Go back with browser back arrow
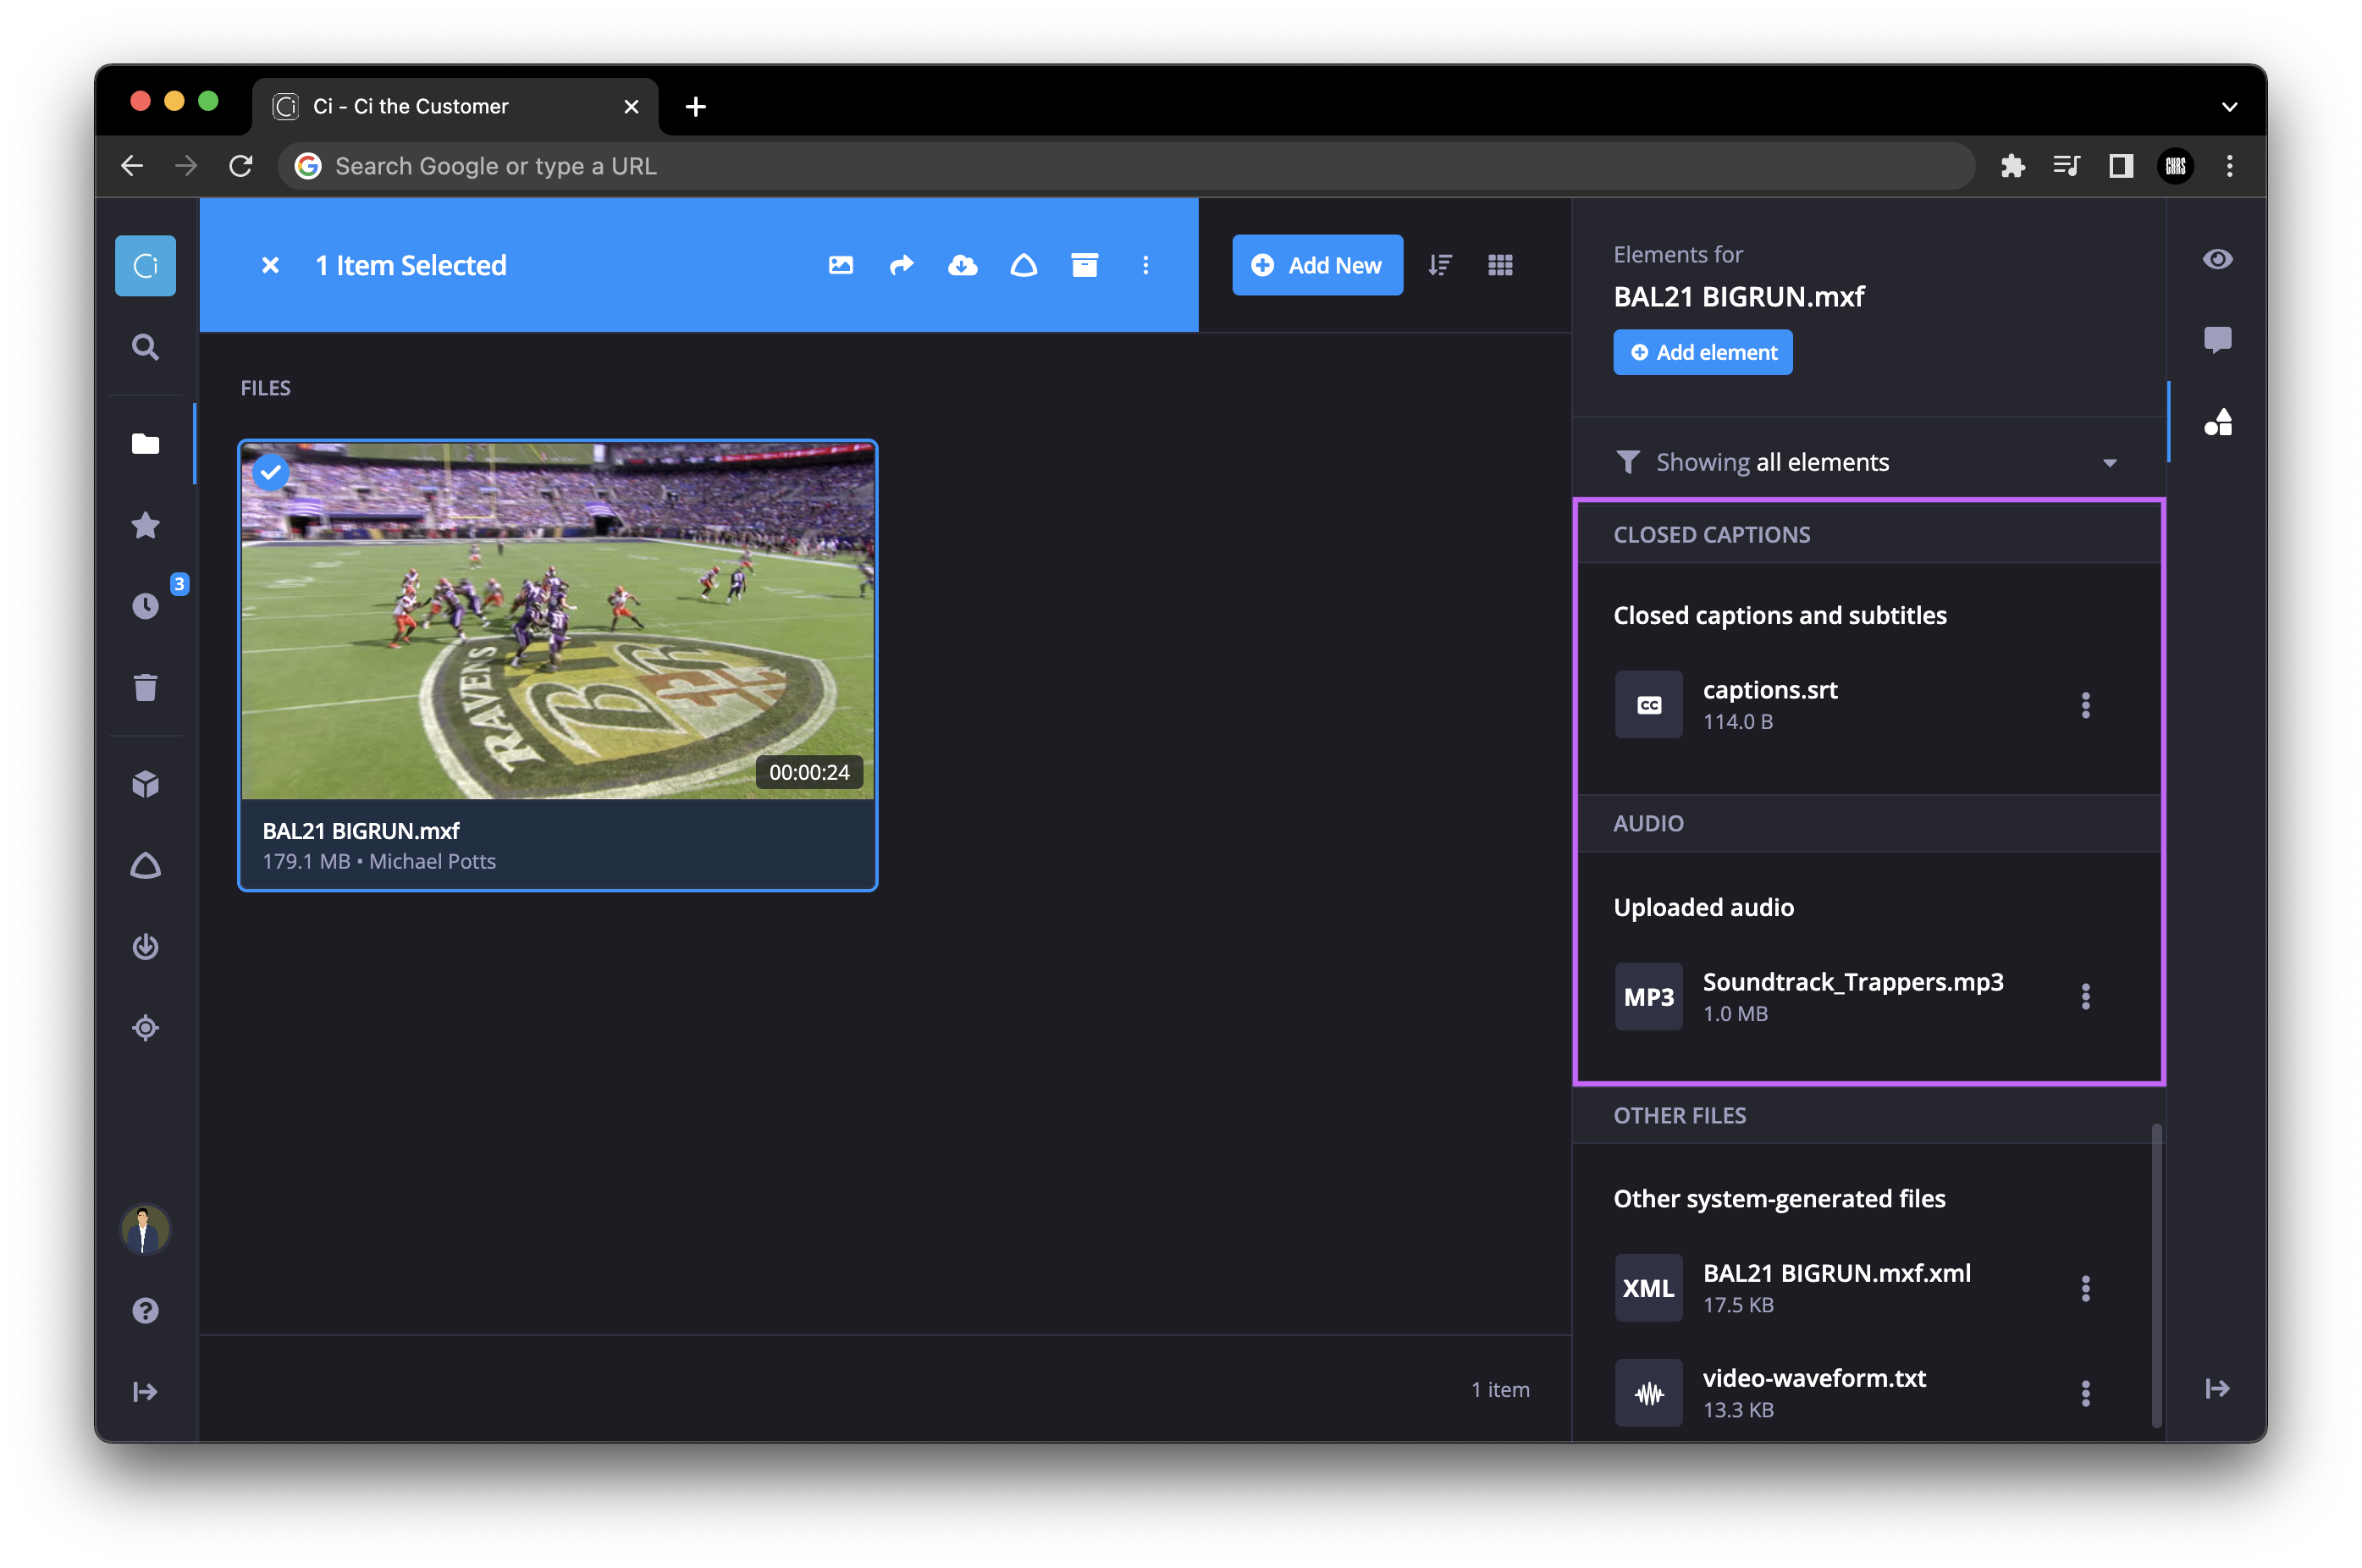This screenshot has height=1568, width=2362. click(x=132, y=166)
